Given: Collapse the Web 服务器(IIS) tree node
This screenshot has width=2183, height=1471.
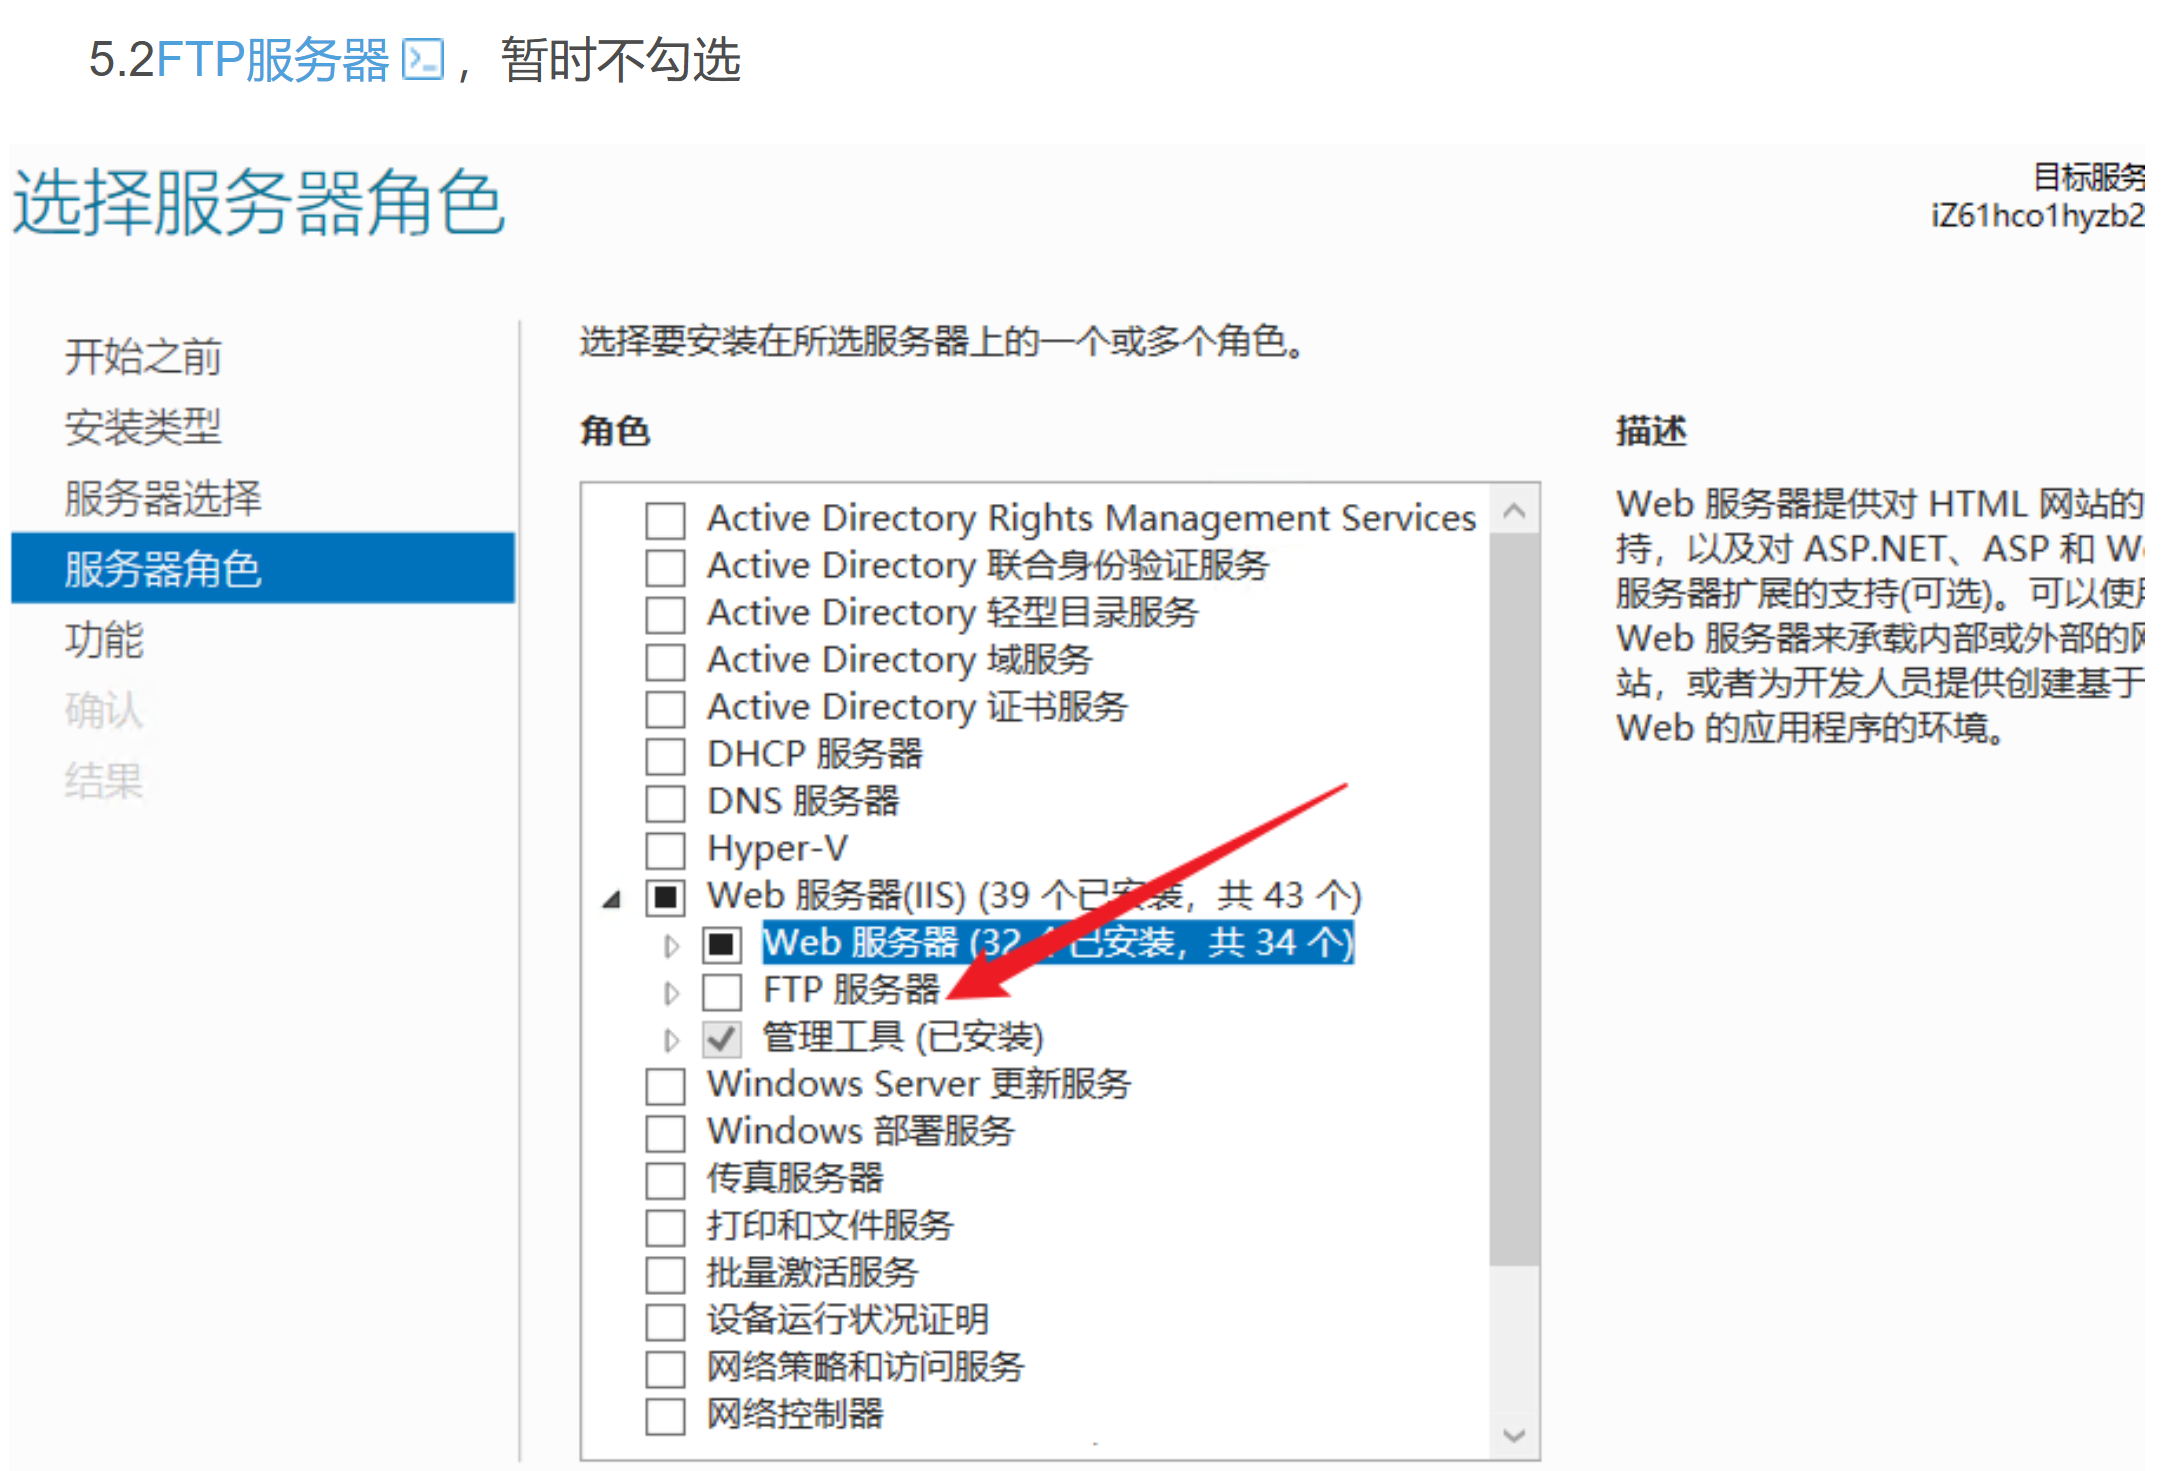Looking at the screenshot, I should (x=612, y=899).
